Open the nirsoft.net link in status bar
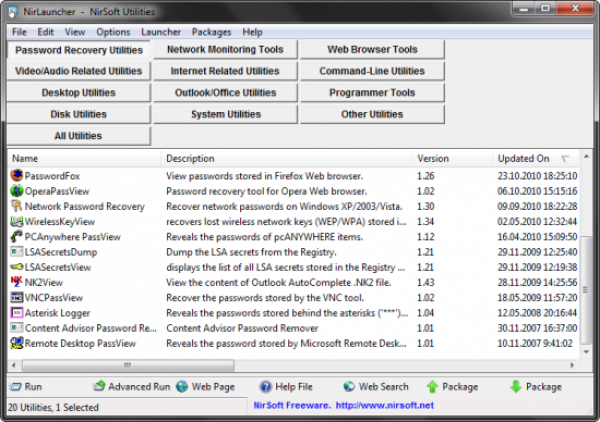 coord(385,405)
